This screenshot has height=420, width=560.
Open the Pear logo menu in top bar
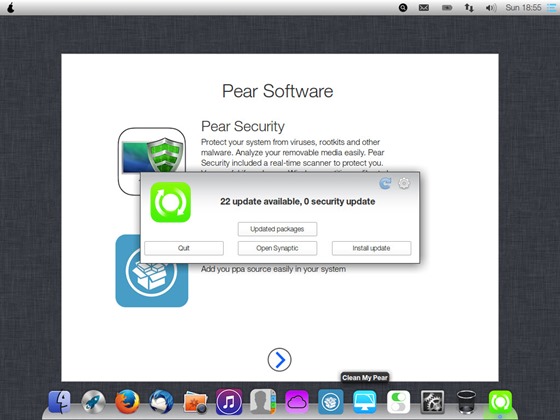coord(11,7)
